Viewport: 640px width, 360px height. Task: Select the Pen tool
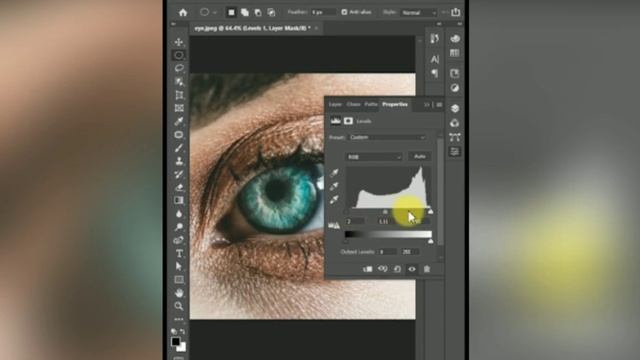pos(179,240)
